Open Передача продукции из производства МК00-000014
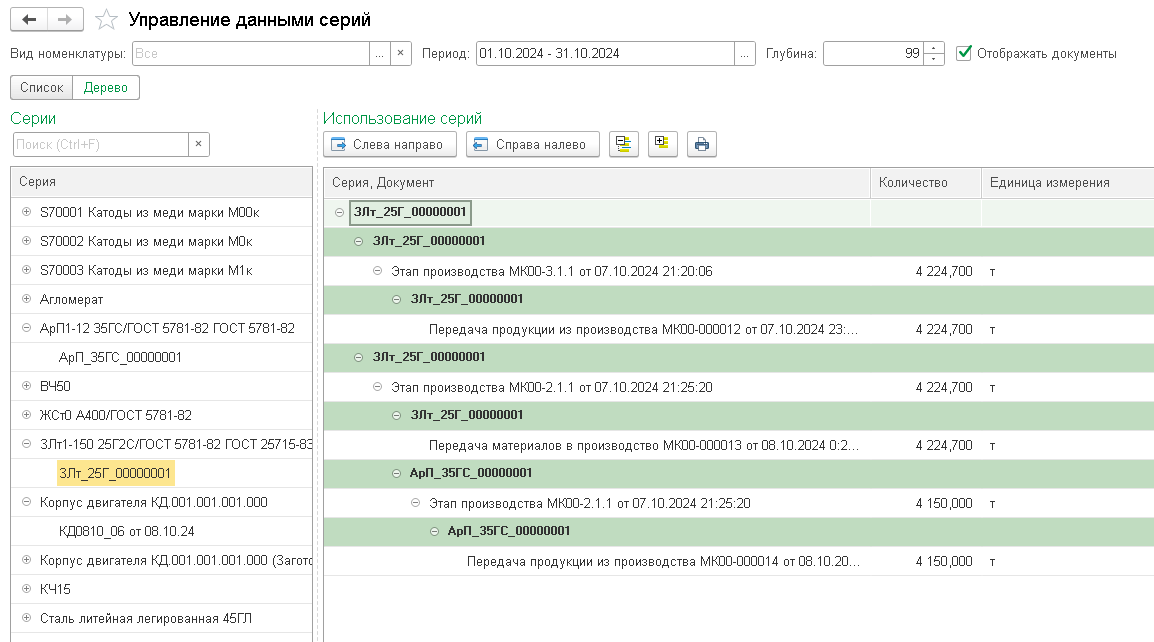The width and height of the screenshot is (1154, 642). [x=663, y=561]
